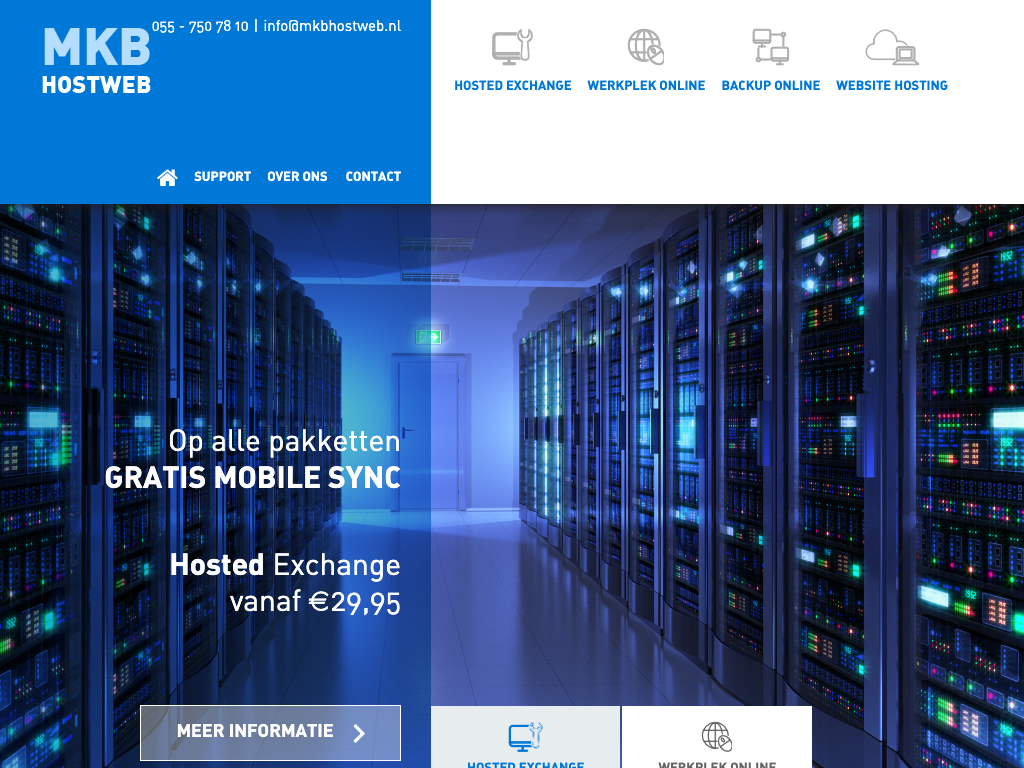The height and width of the screenshot is (768, 1024).
Task: Click the info@mkbhostweb.nl email address
Action: [x=332, y=26]
